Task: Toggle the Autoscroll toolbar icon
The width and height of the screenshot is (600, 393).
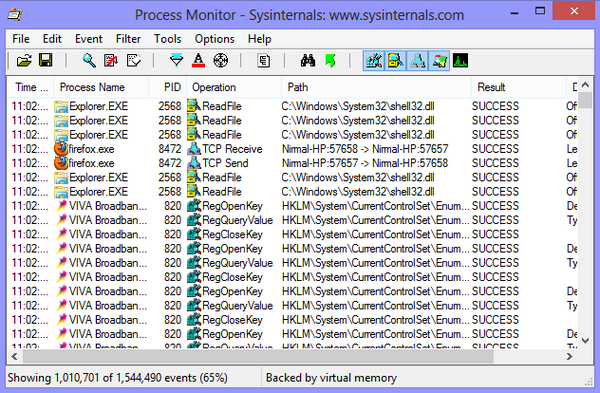Action: (x=111, y=60)
